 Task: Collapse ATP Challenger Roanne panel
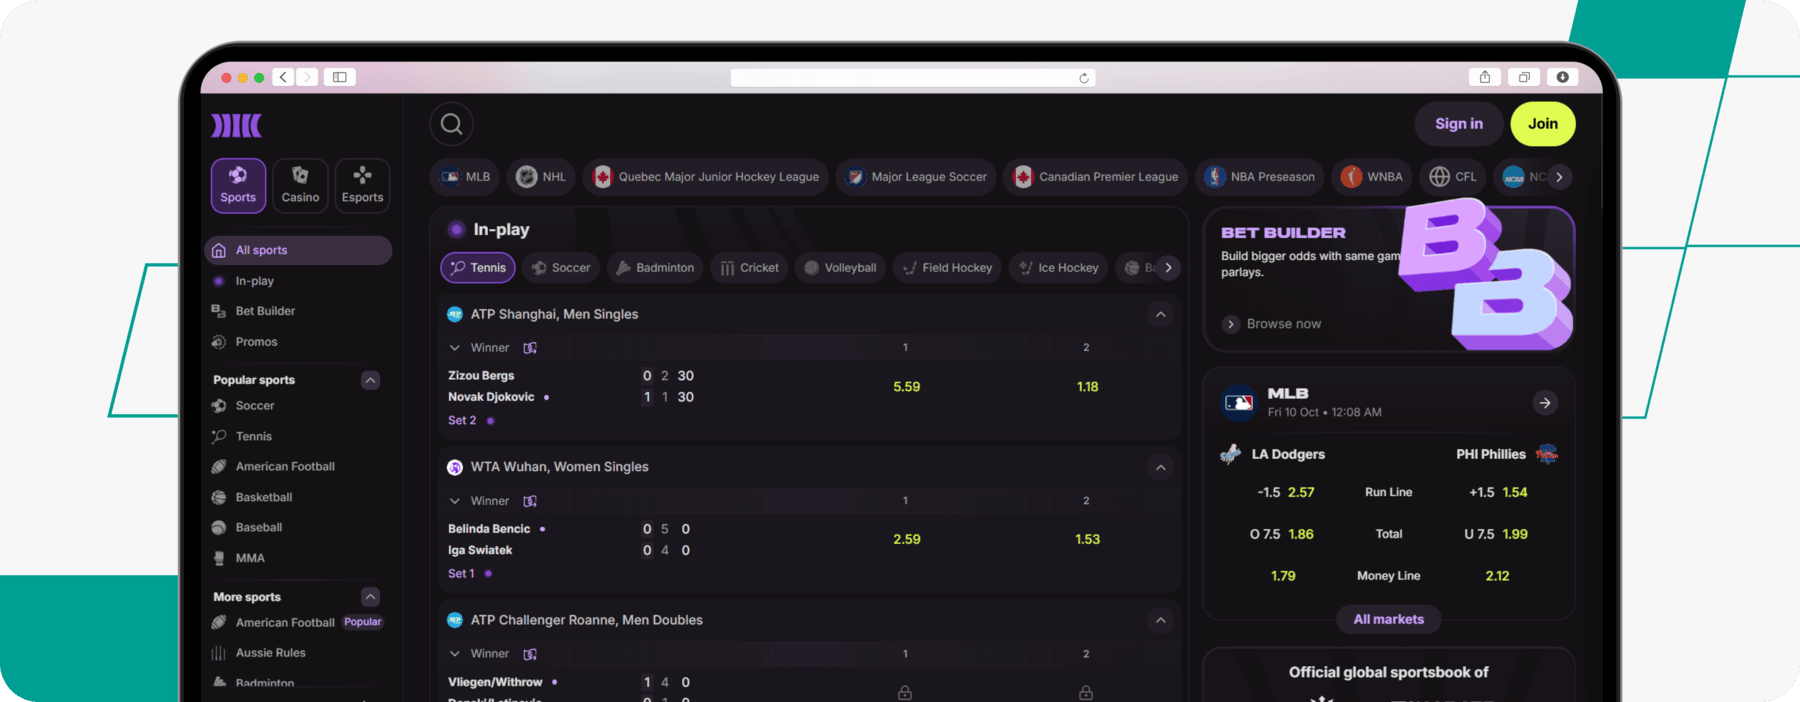[1160, 620]
